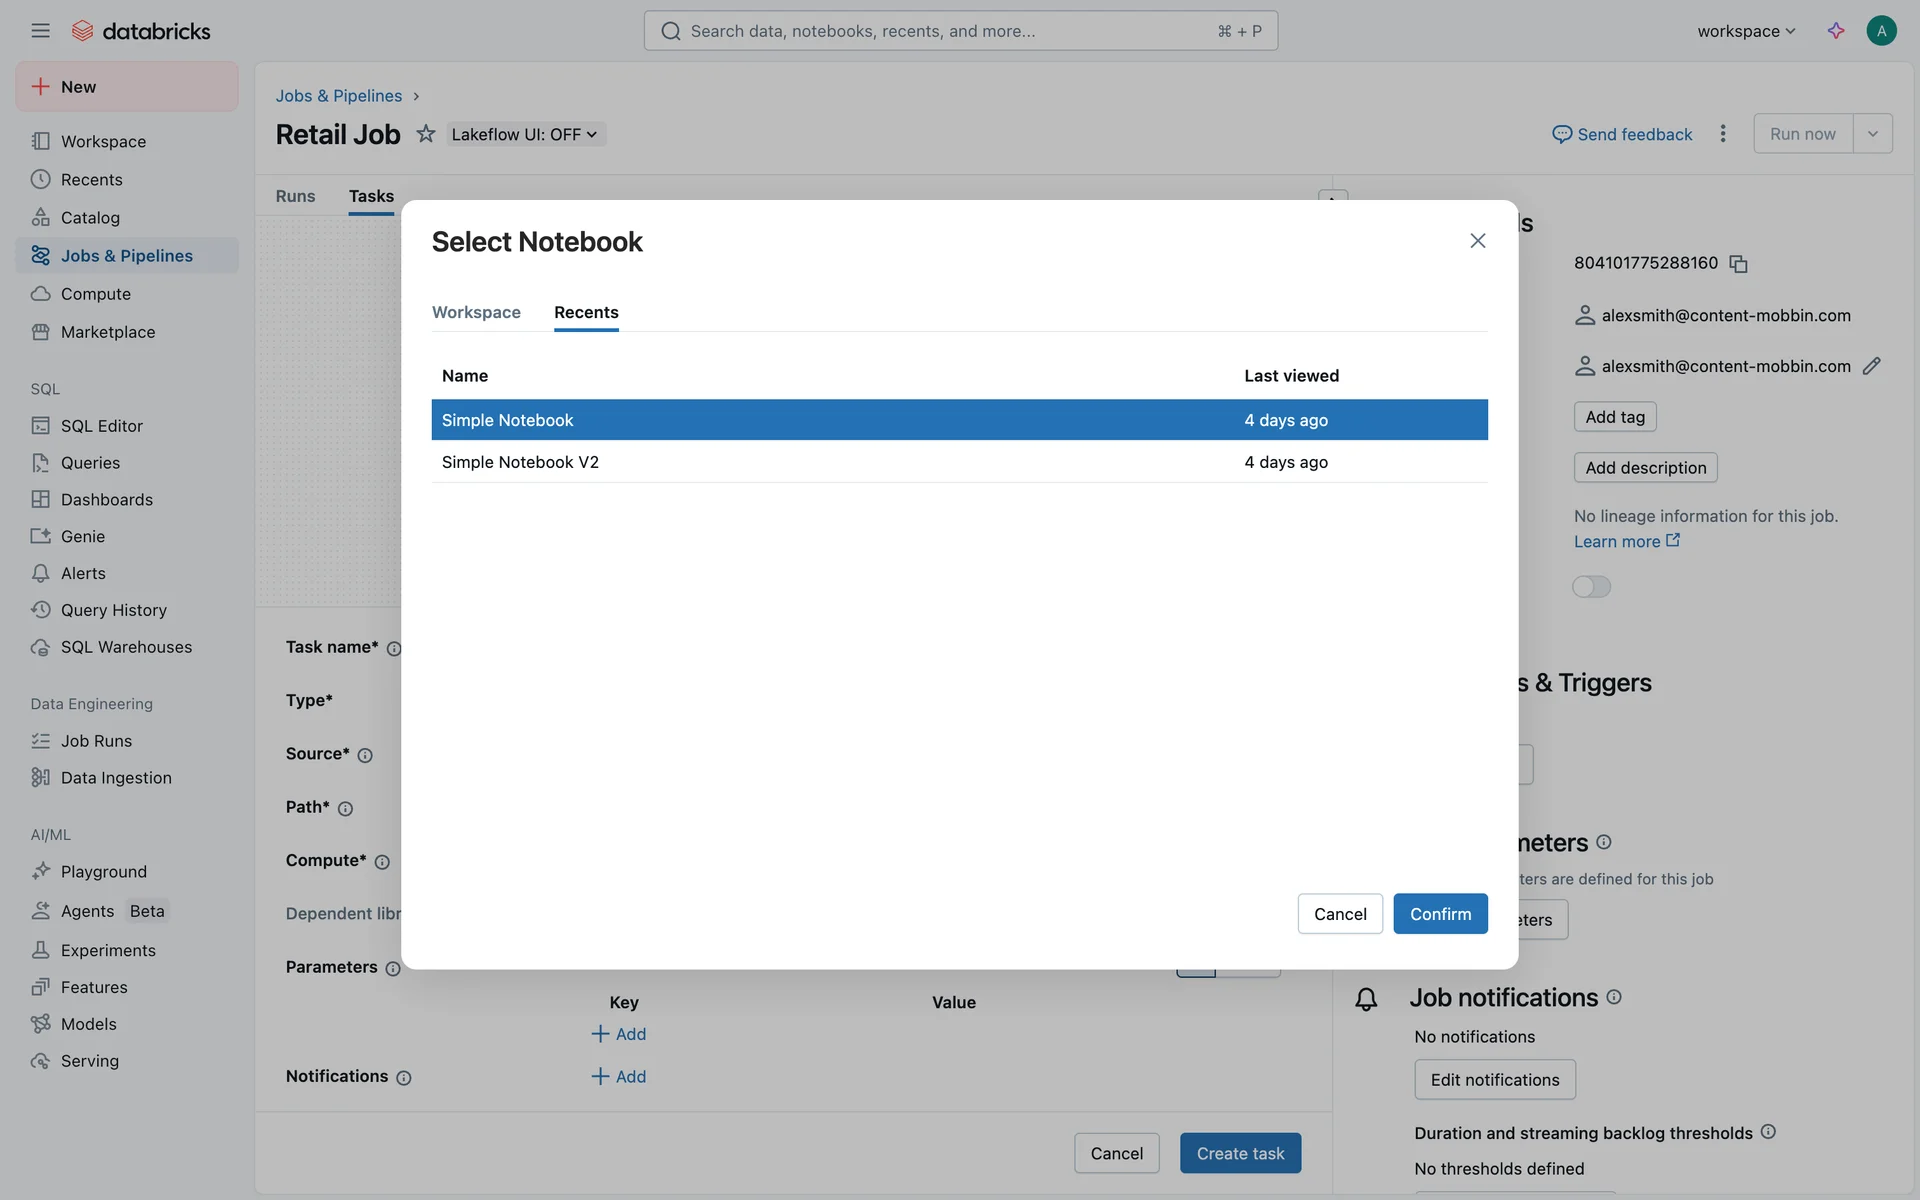Toggle the lineage switch in job details
The width and height of the screenshot is (1920, 1200).
1591,587
